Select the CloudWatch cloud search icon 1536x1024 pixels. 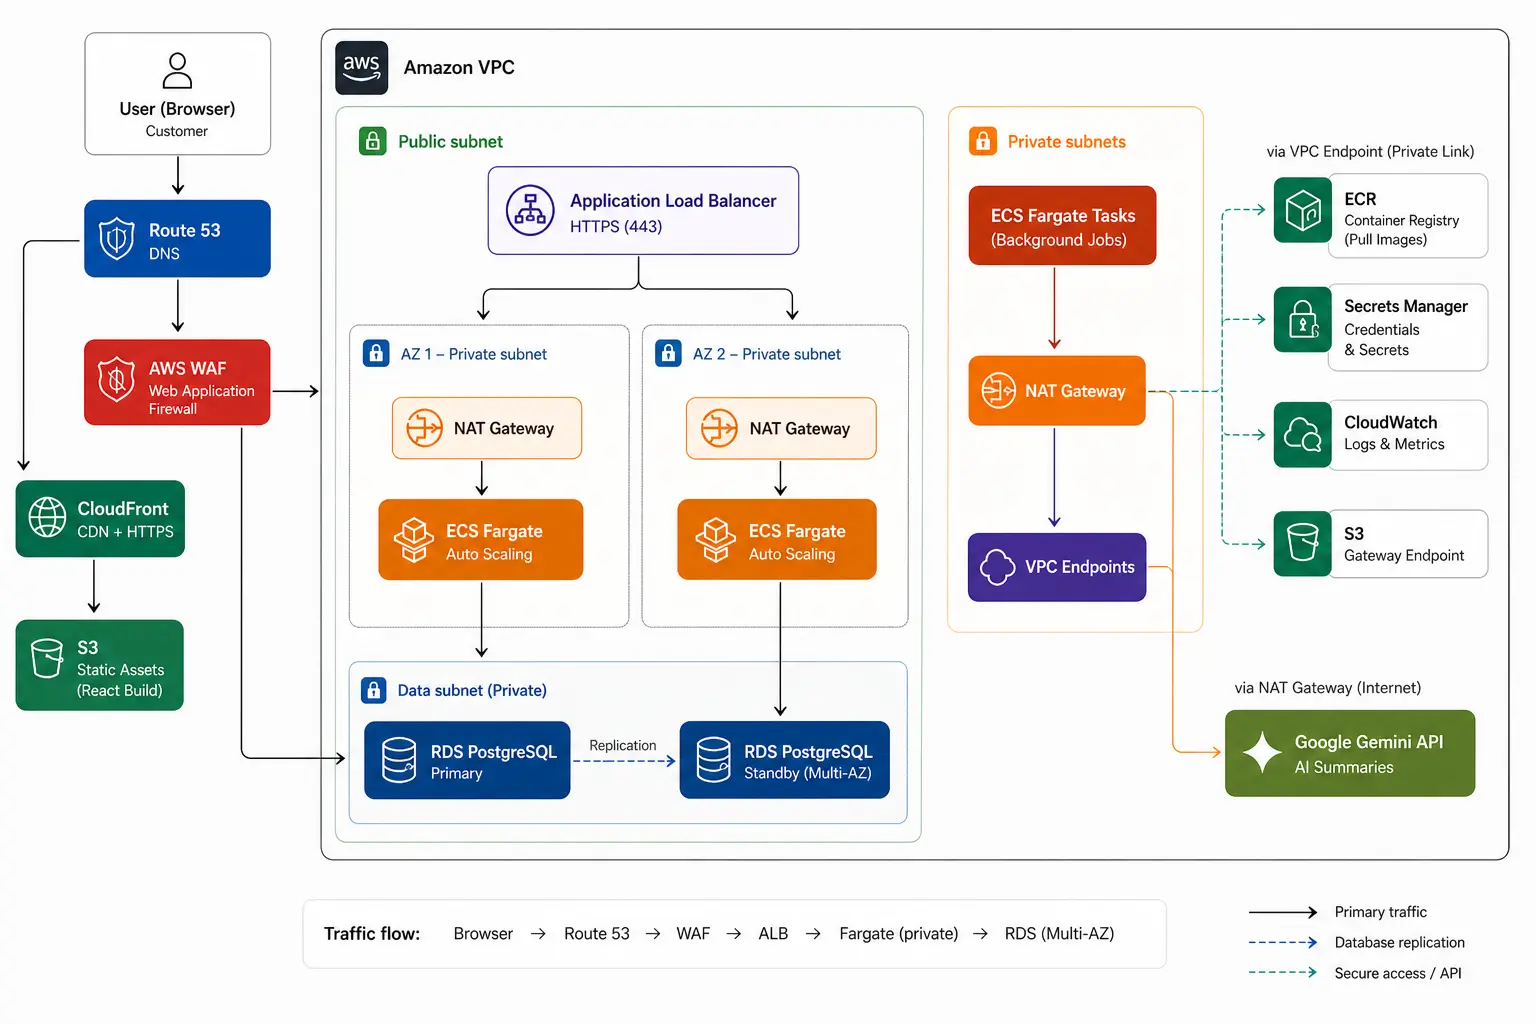1303,435
